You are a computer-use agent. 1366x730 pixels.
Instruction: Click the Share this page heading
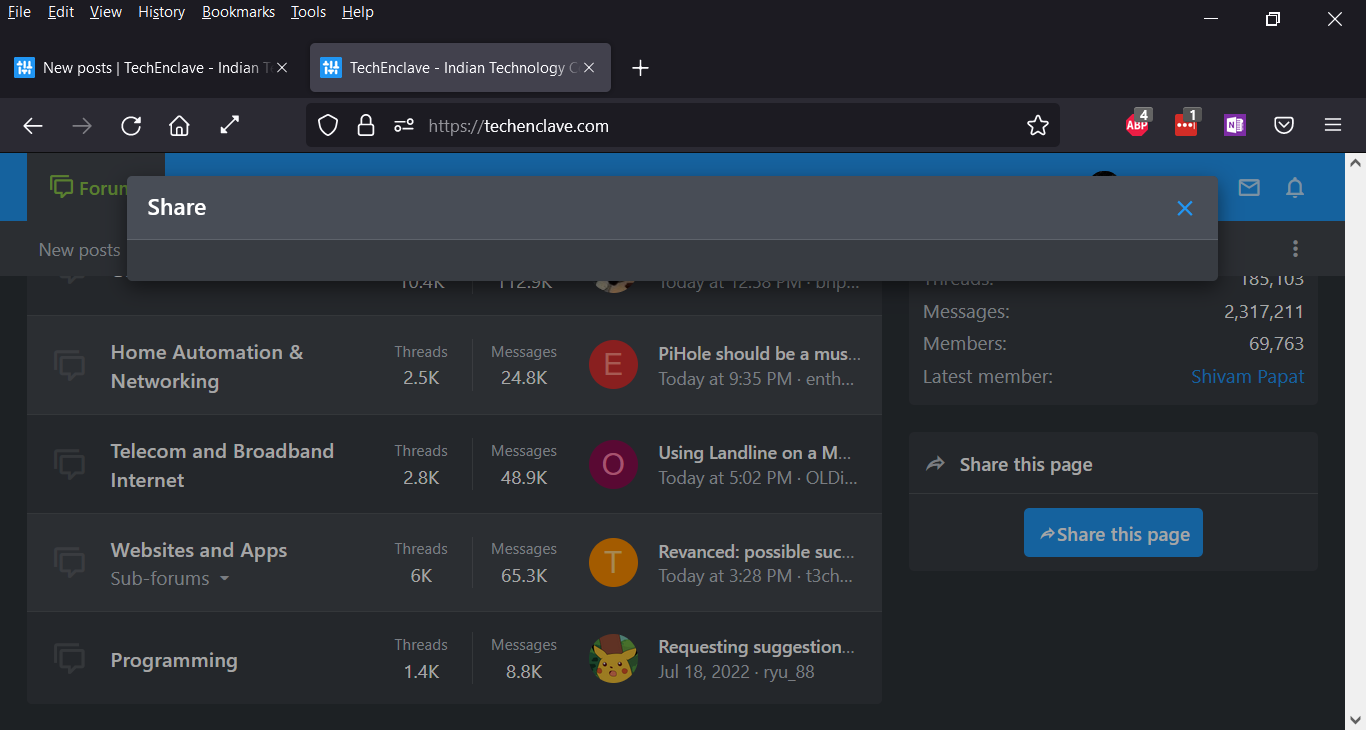click(x=1026, y=464)
